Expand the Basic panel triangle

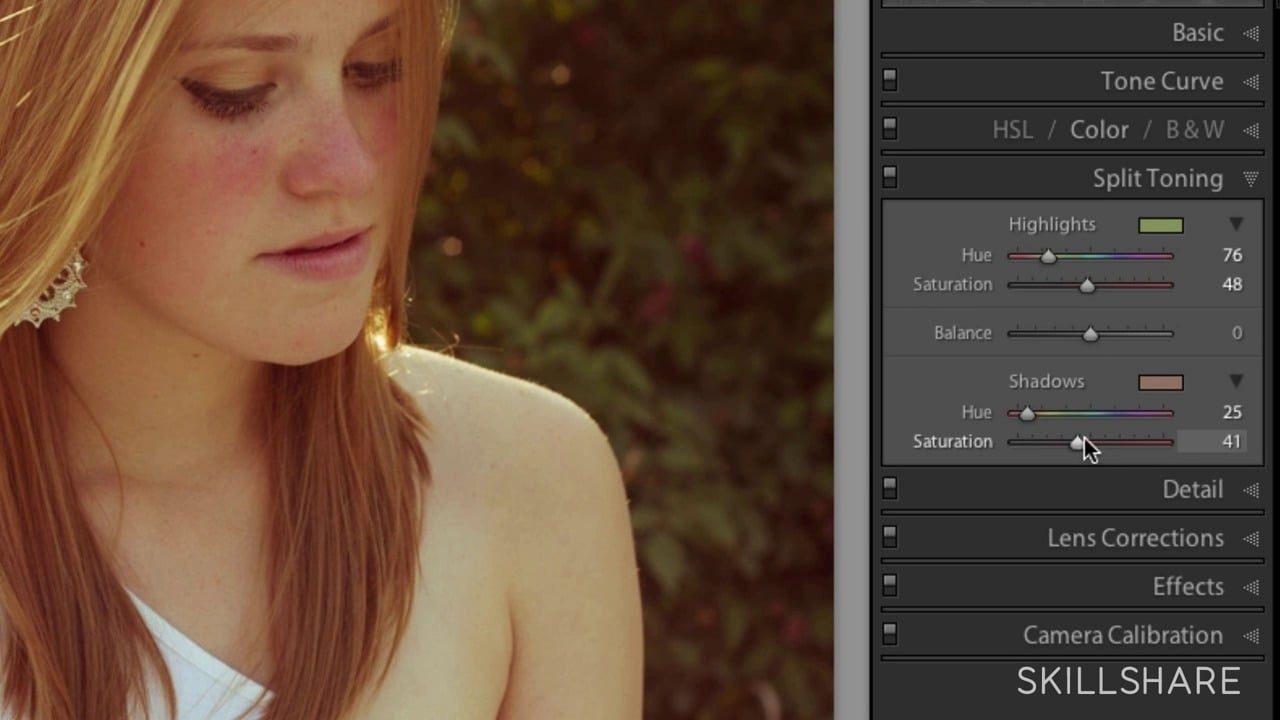tap(1250, 33)
